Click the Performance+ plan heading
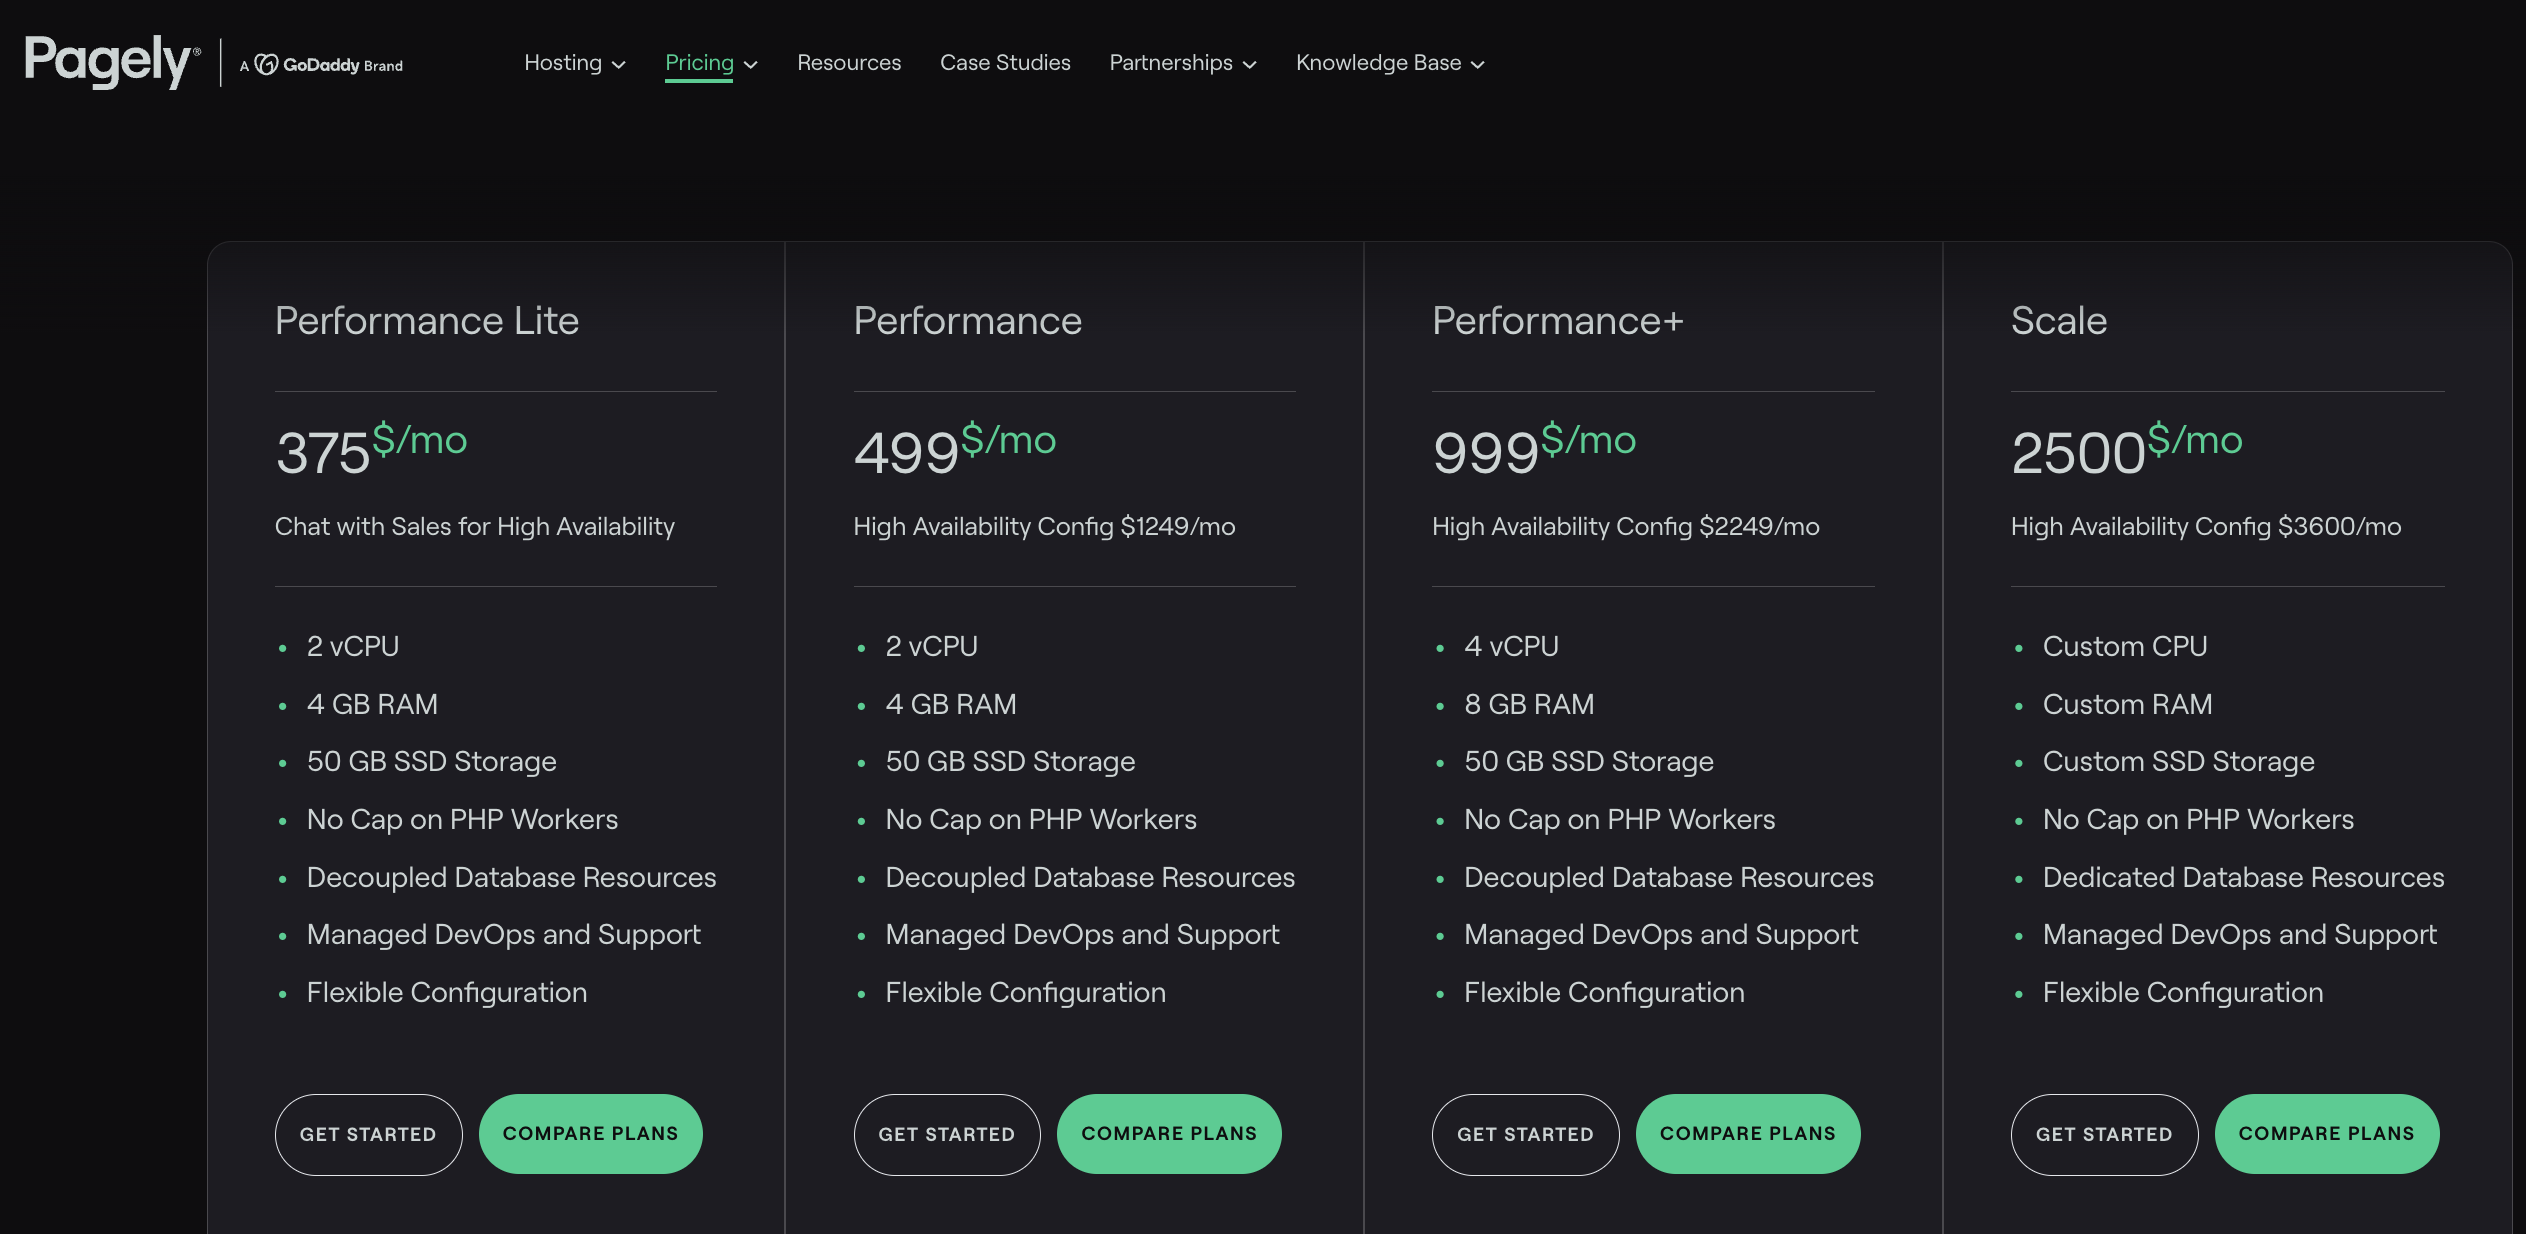The height and width of the screenshot is (1234, 2526). pos(1557,321)
